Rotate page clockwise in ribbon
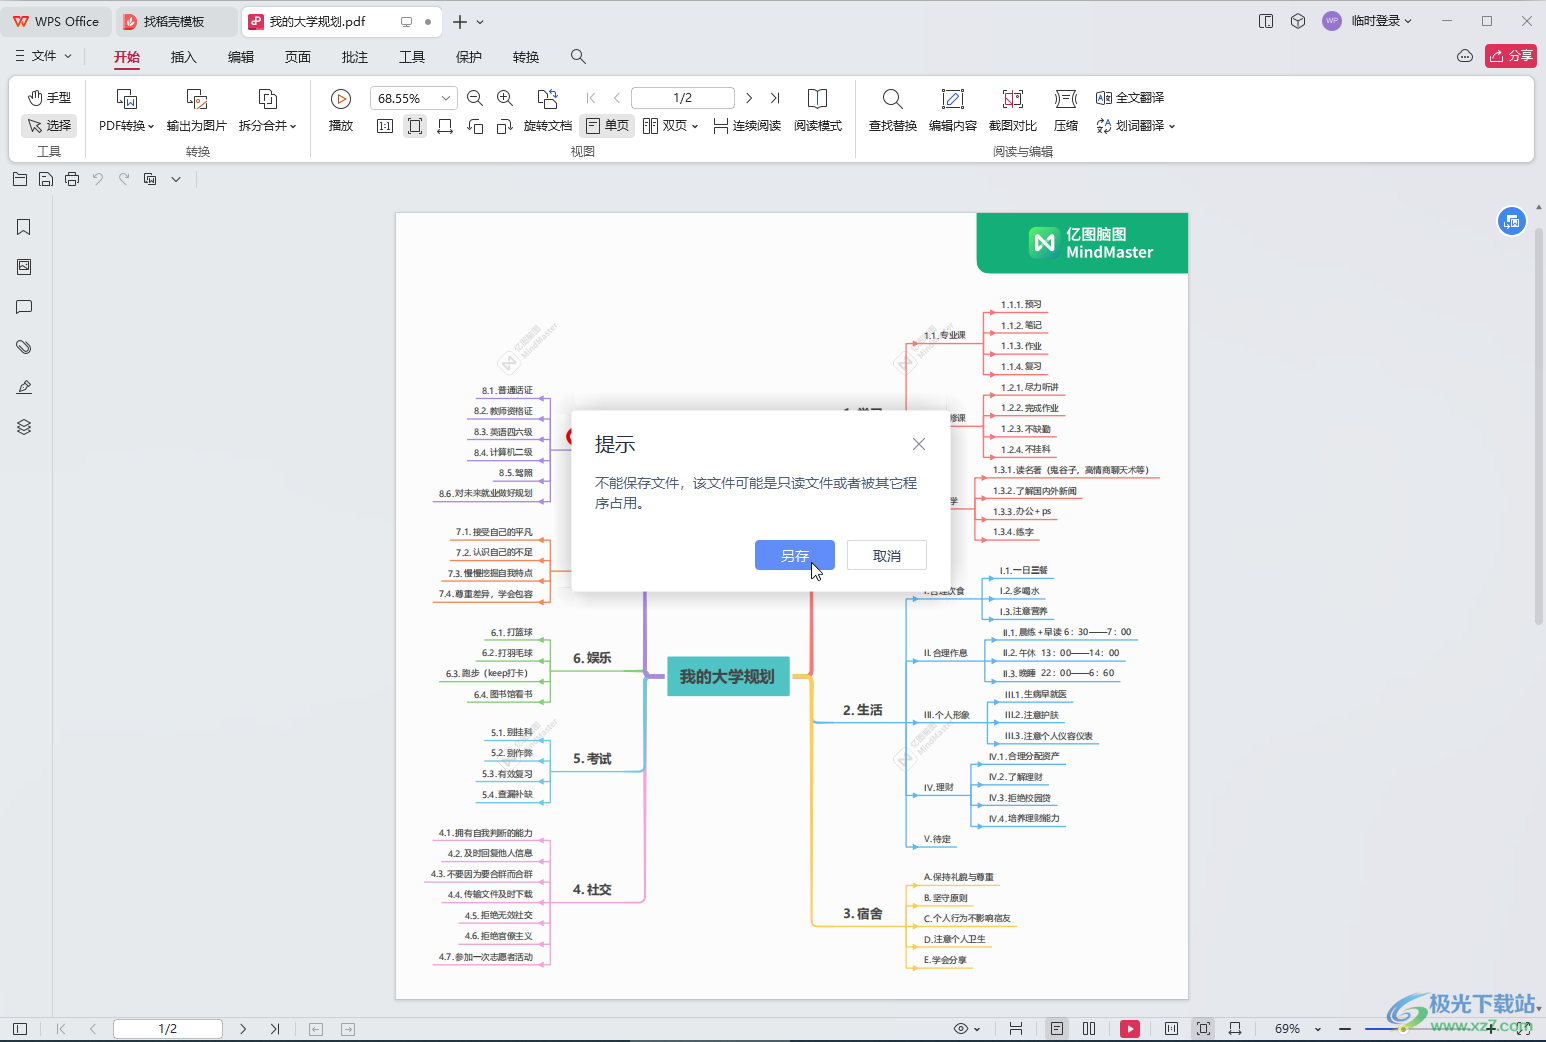 click(505, 126)
